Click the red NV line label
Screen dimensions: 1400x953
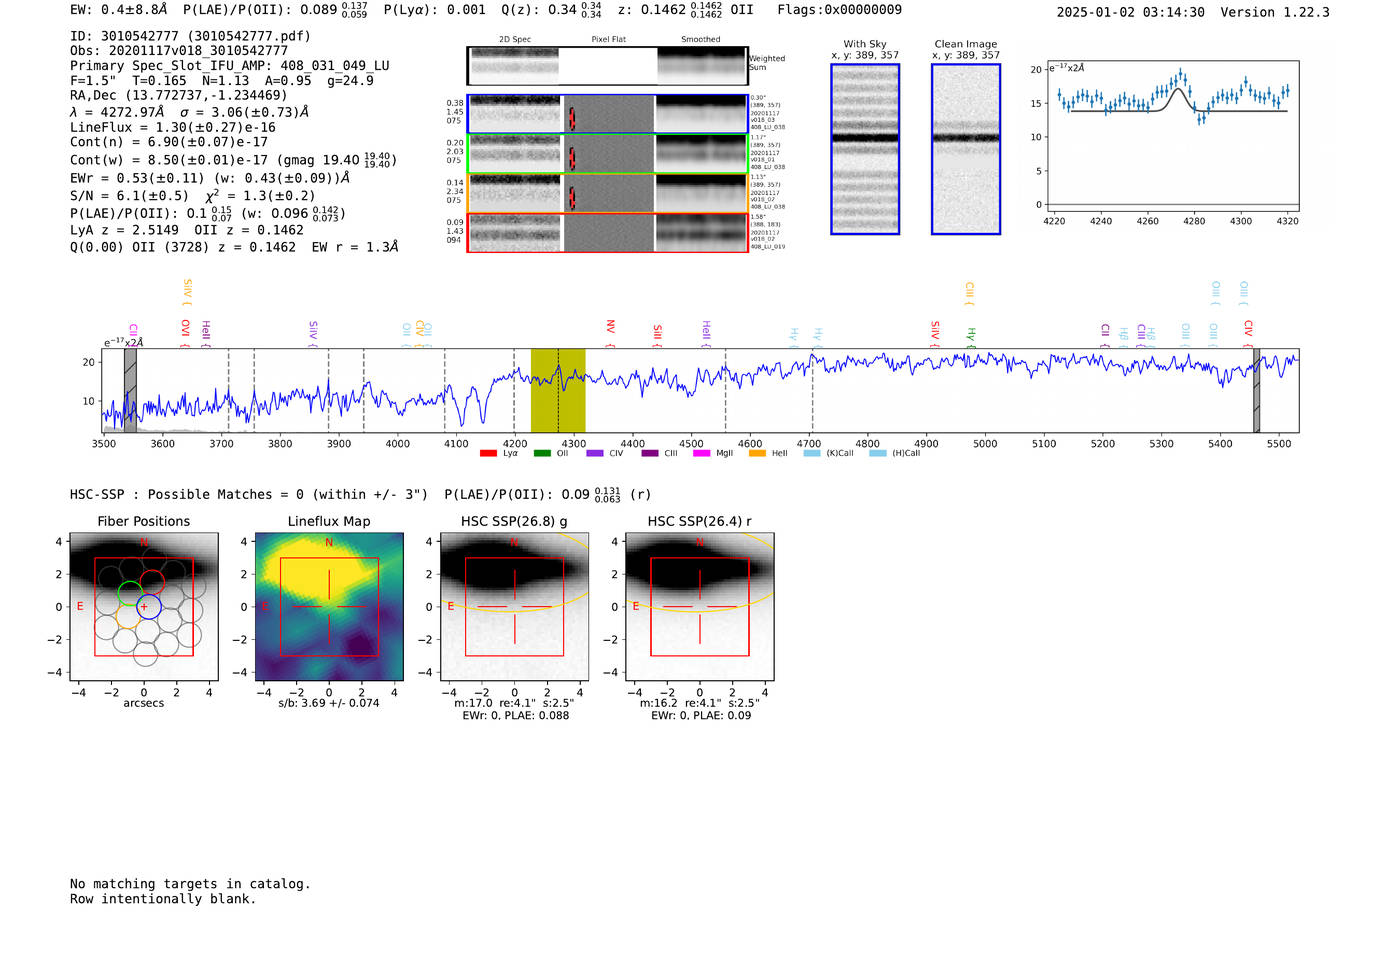[610, 329]
